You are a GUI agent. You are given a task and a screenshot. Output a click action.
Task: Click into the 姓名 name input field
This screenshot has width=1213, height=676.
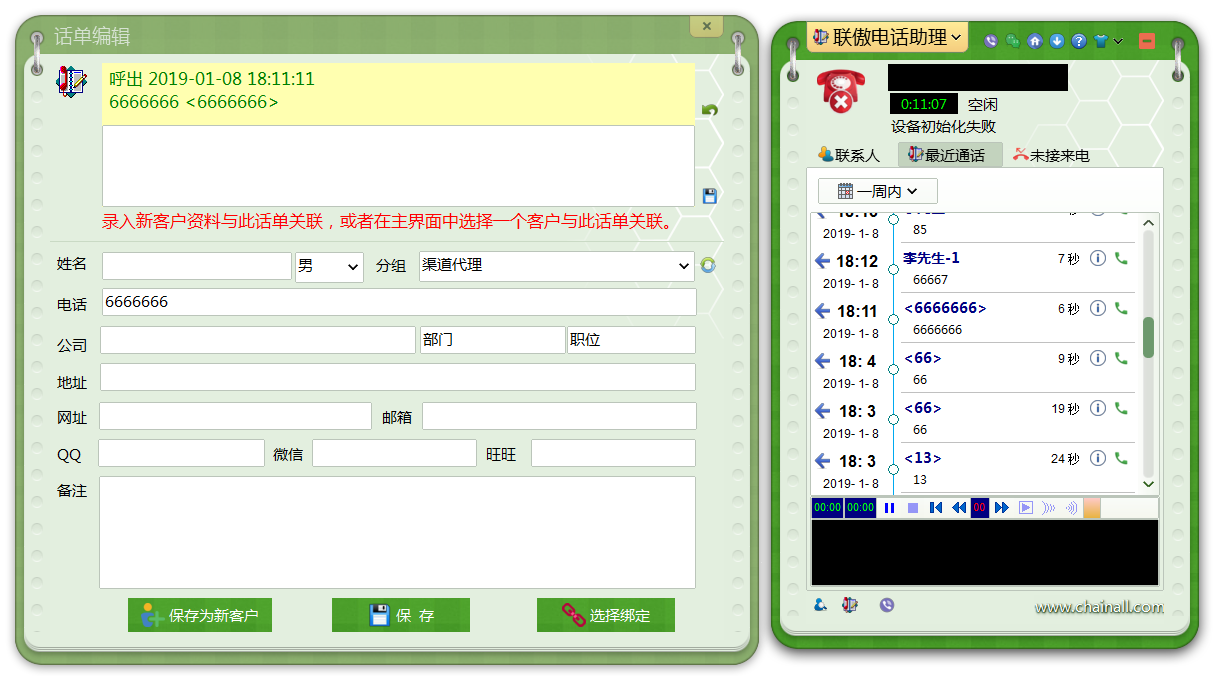pyautogui.click(x=196, y=266)
